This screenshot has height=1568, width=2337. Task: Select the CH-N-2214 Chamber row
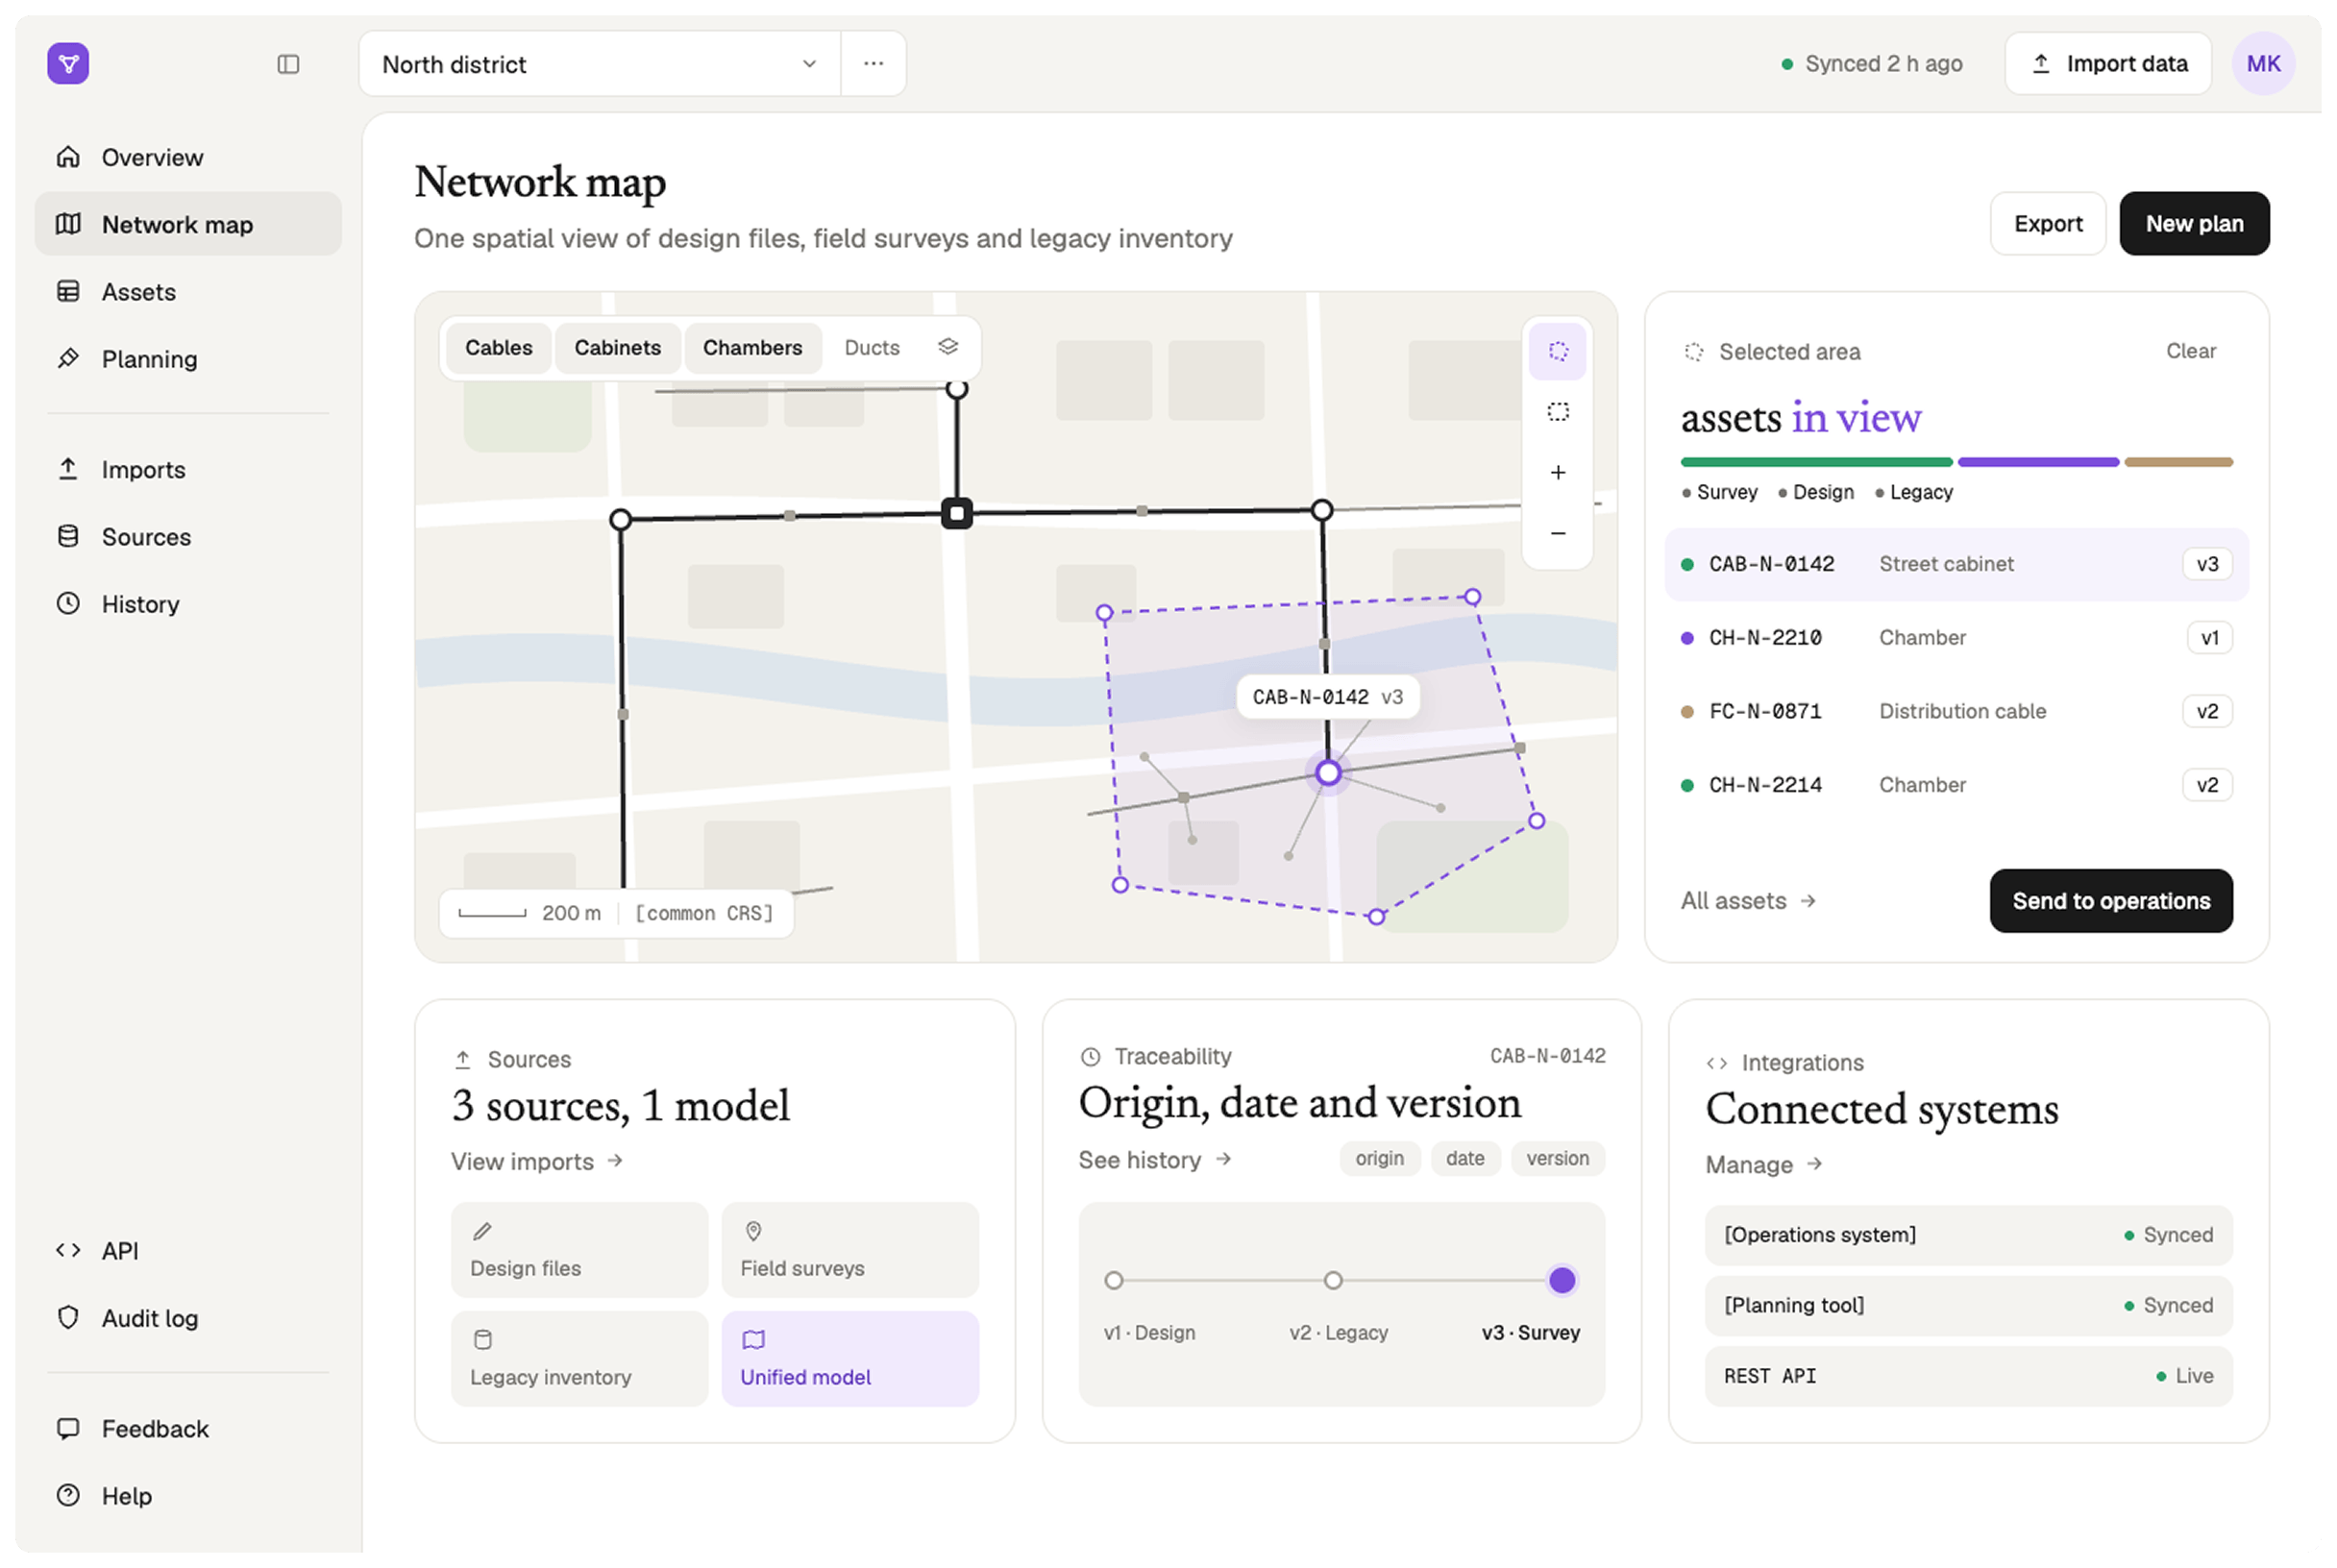(x=1956, y=785)
